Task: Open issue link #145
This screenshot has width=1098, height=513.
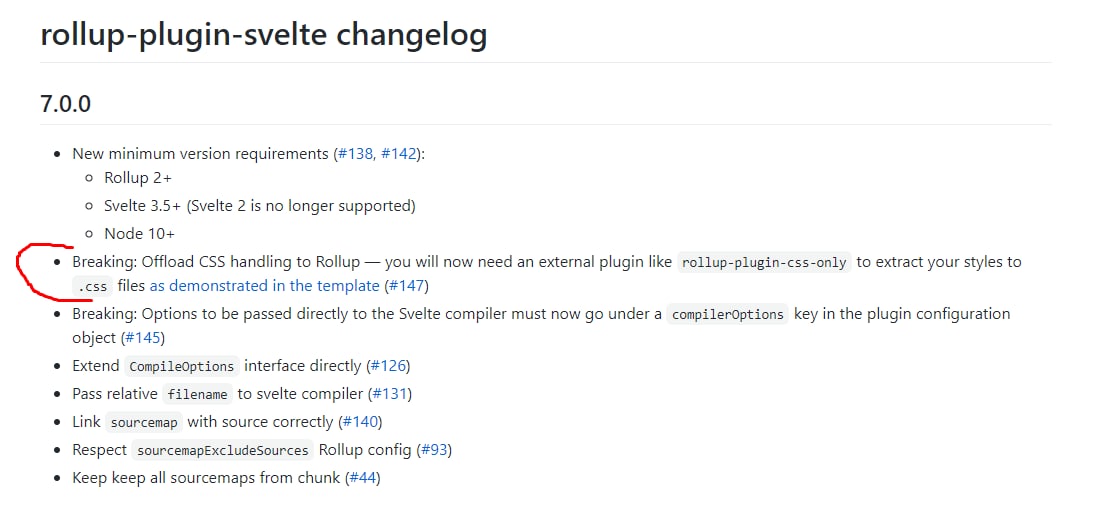Action: tap(144, 337)
